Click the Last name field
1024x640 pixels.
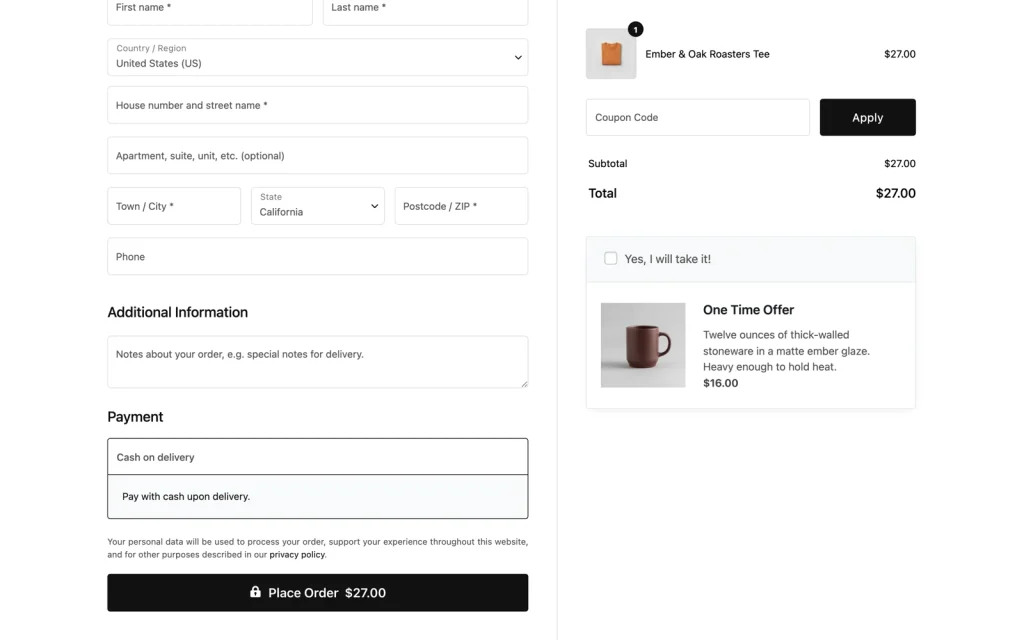coord(425,10)
